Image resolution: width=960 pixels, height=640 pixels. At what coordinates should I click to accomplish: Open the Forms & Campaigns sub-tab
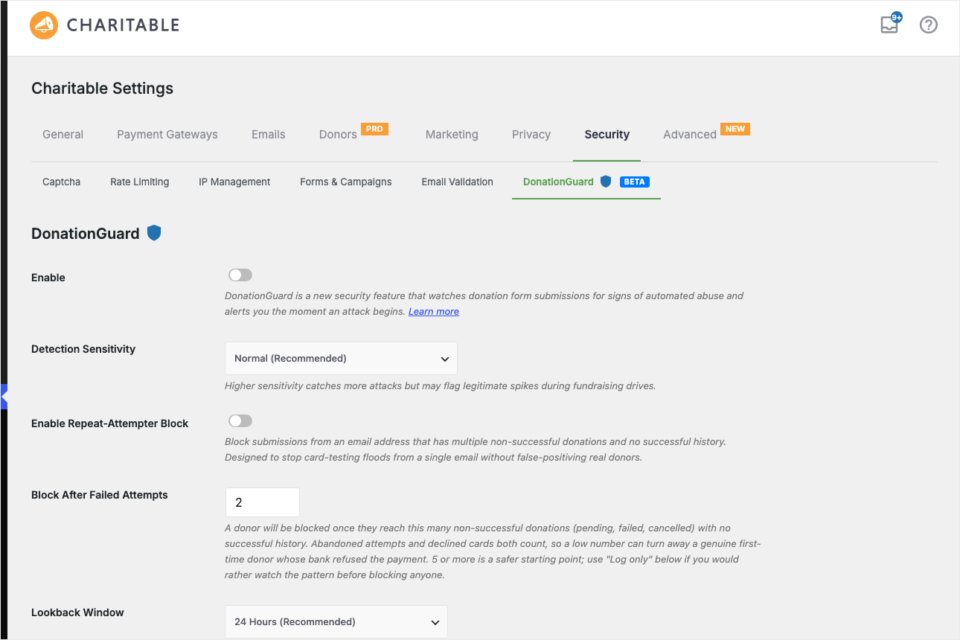point(346,182)
